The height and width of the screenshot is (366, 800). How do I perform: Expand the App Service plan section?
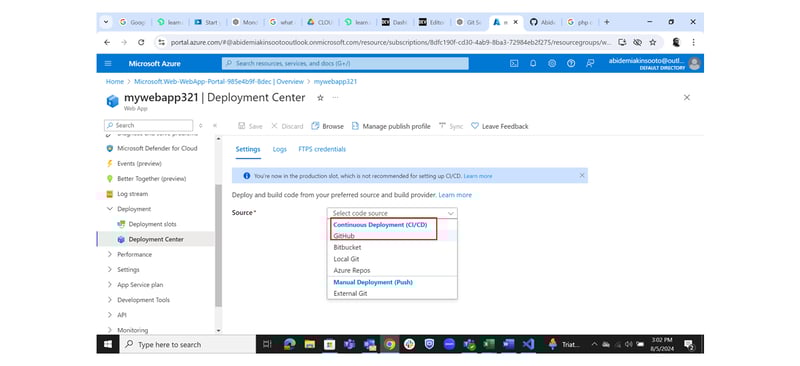coord(109,285)
